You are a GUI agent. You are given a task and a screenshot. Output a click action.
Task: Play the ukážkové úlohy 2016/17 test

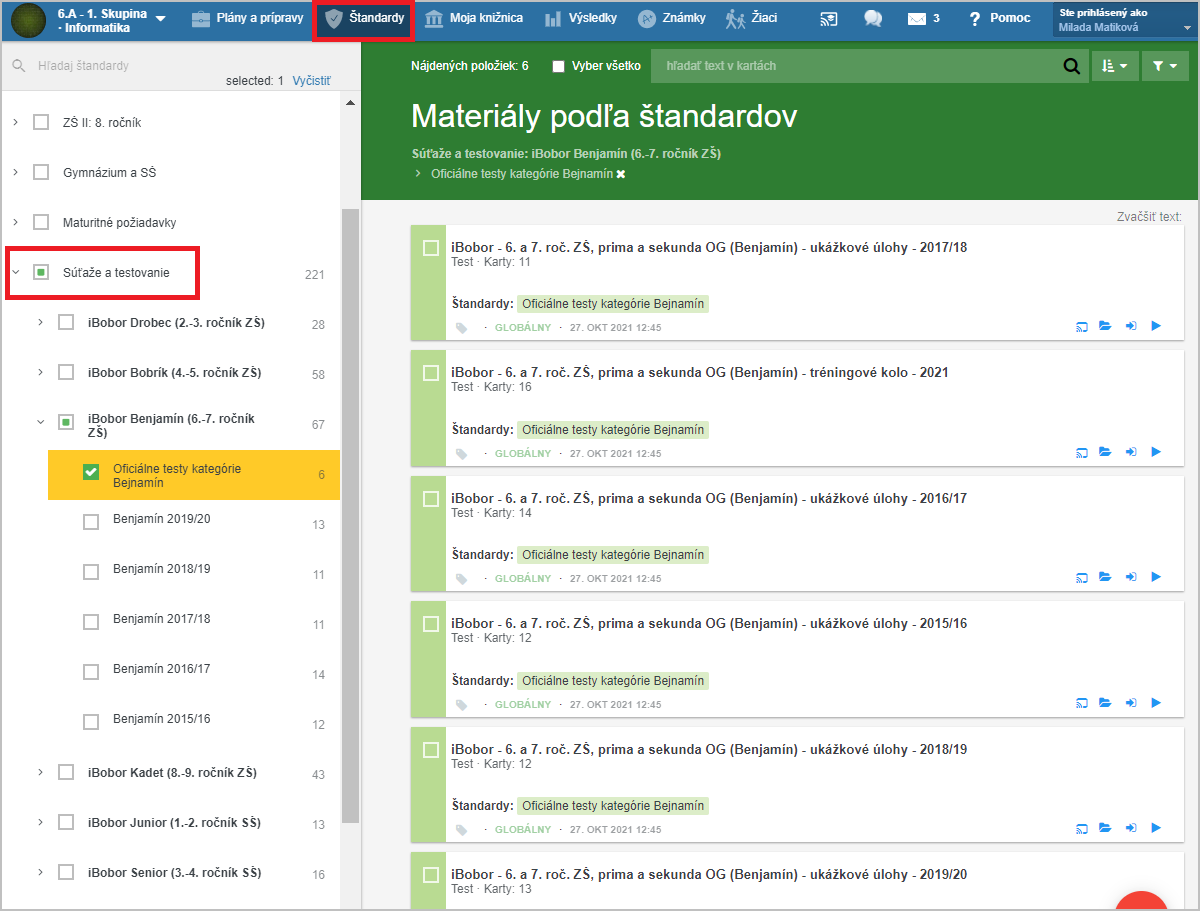[x=1156, y=577]
